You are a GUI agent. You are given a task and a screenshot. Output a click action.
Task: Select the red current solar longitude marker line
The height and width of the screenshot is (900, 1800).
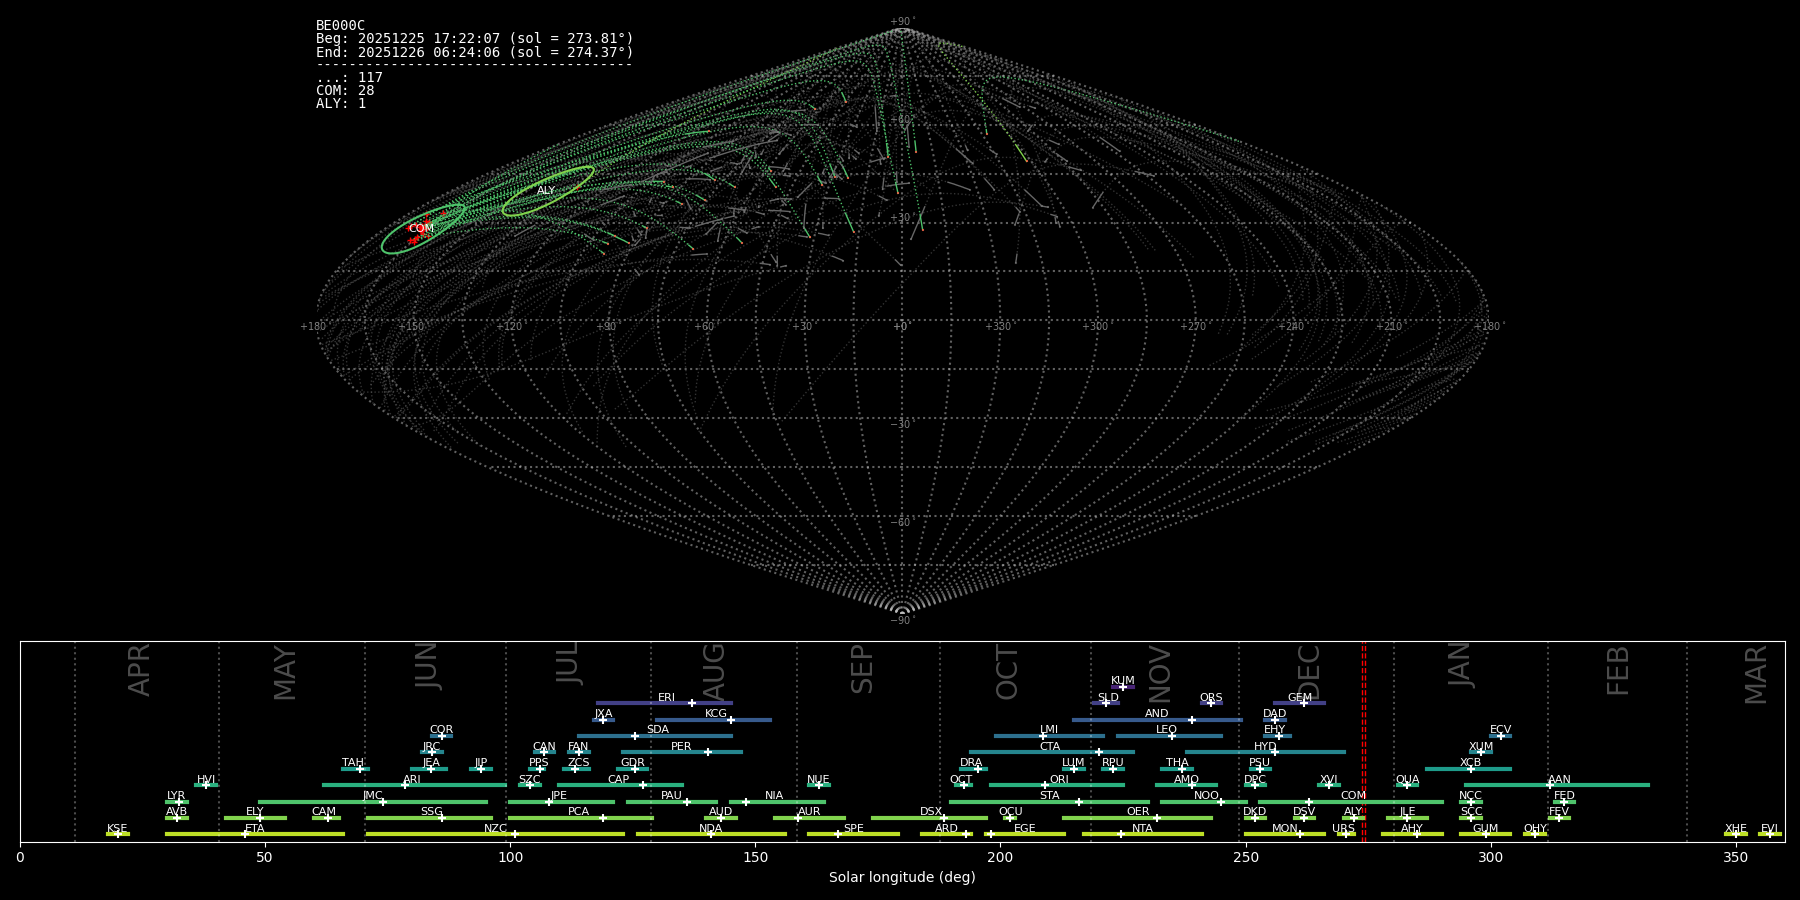click(x=1363, y=741)
